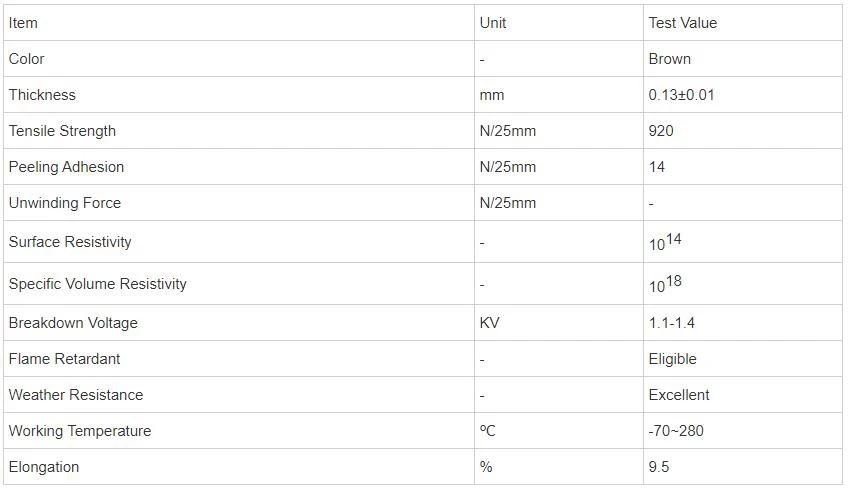The width and height of the screenshot is (848, 491).
Task: Click the Flame Retardant Eligible value
Action: (672, 359)
